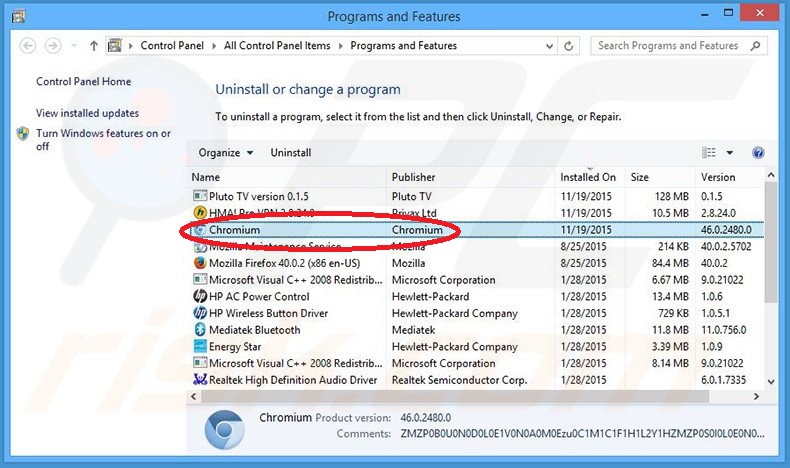
Task: Click the icon of the 6.67 MB Visual C++ row
Action: point(200,279)
